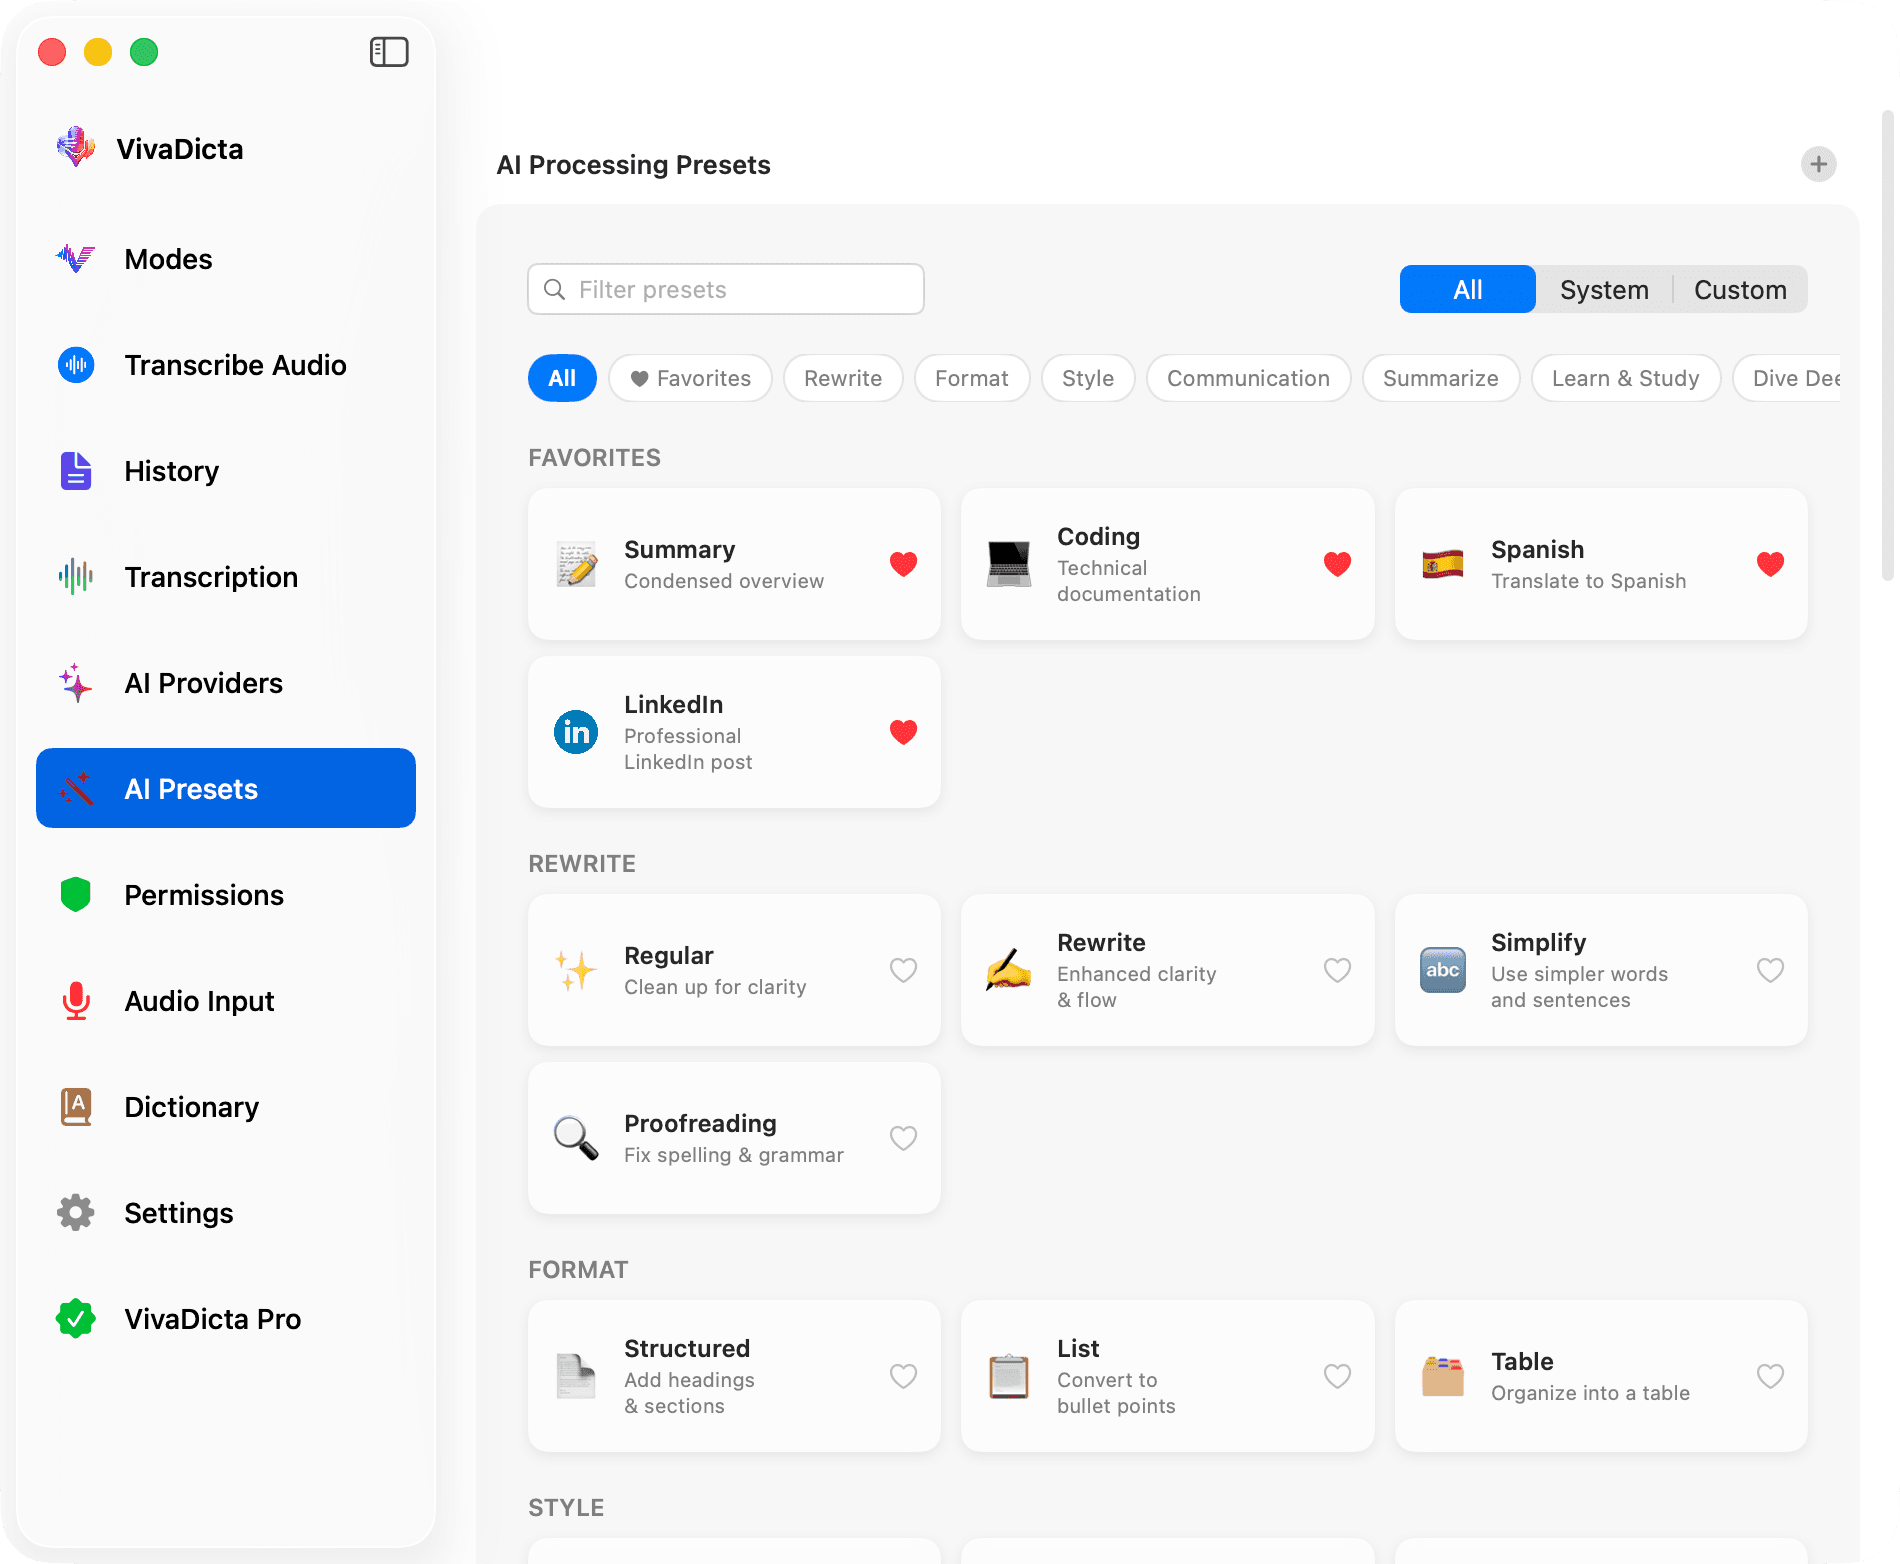Toggle the sidebar visibility icon
1900x1564 pixels.
[x=389, y=52]
